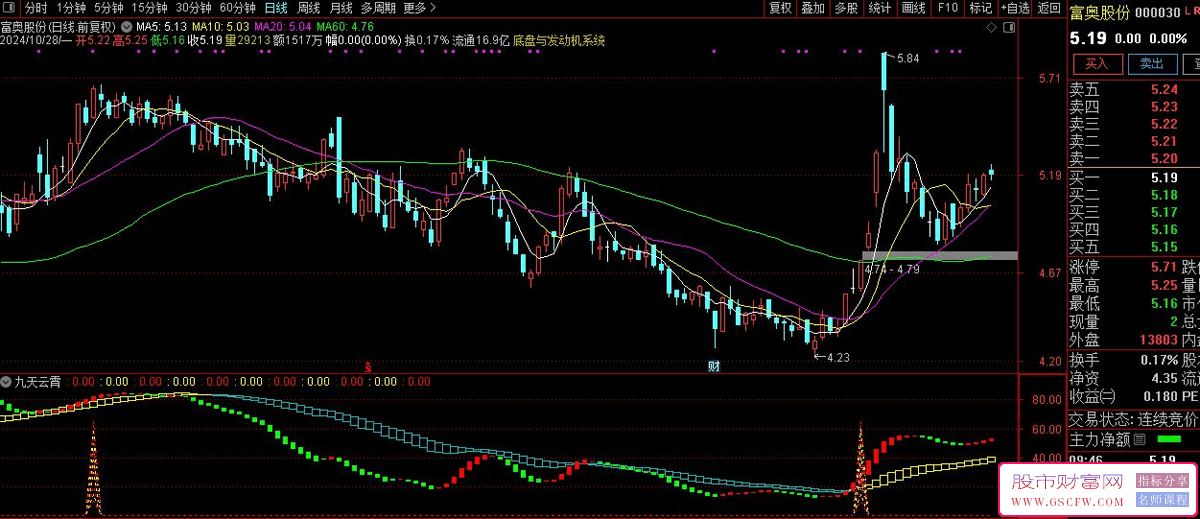Select the 月线 monthly chart tab
The height and width of the screenshot is (519, 1200).
click(x=341, y=8)
